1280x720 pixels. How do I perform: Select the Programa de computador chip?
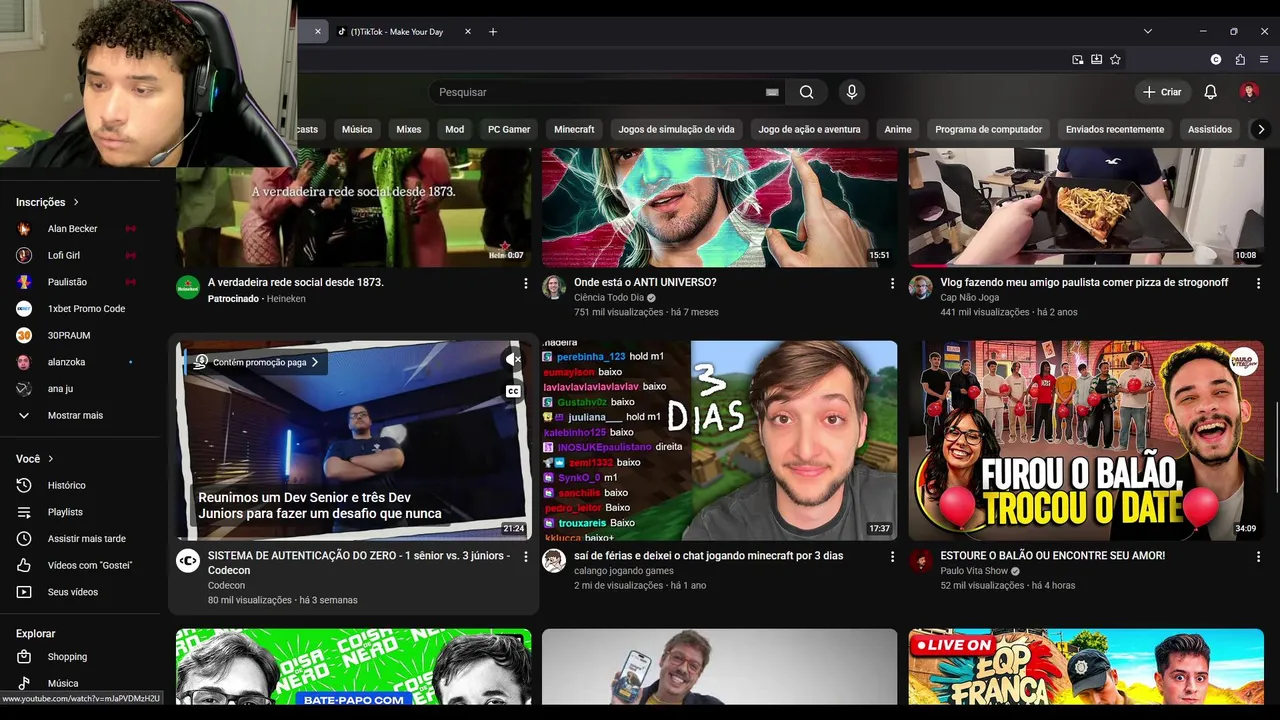(x=989, y=129)
